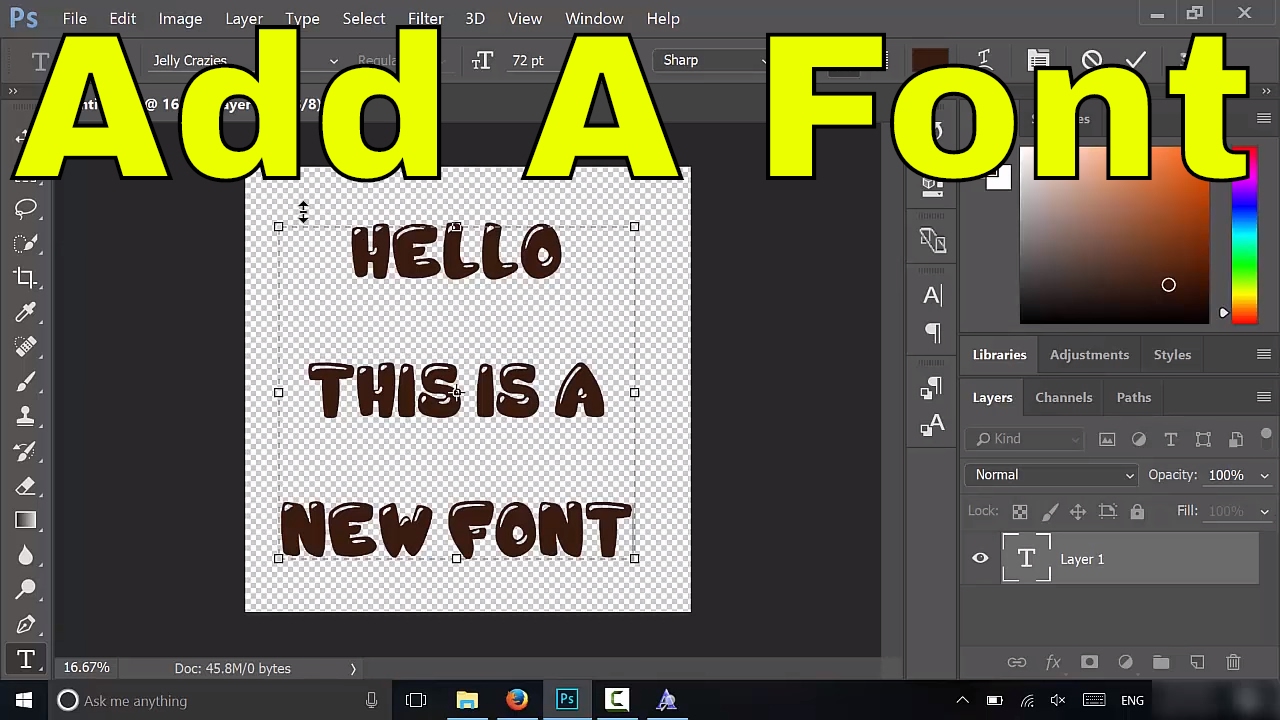The image size is (1280, 720).
Task: Select the Crop tool
Action: (26, 278)
